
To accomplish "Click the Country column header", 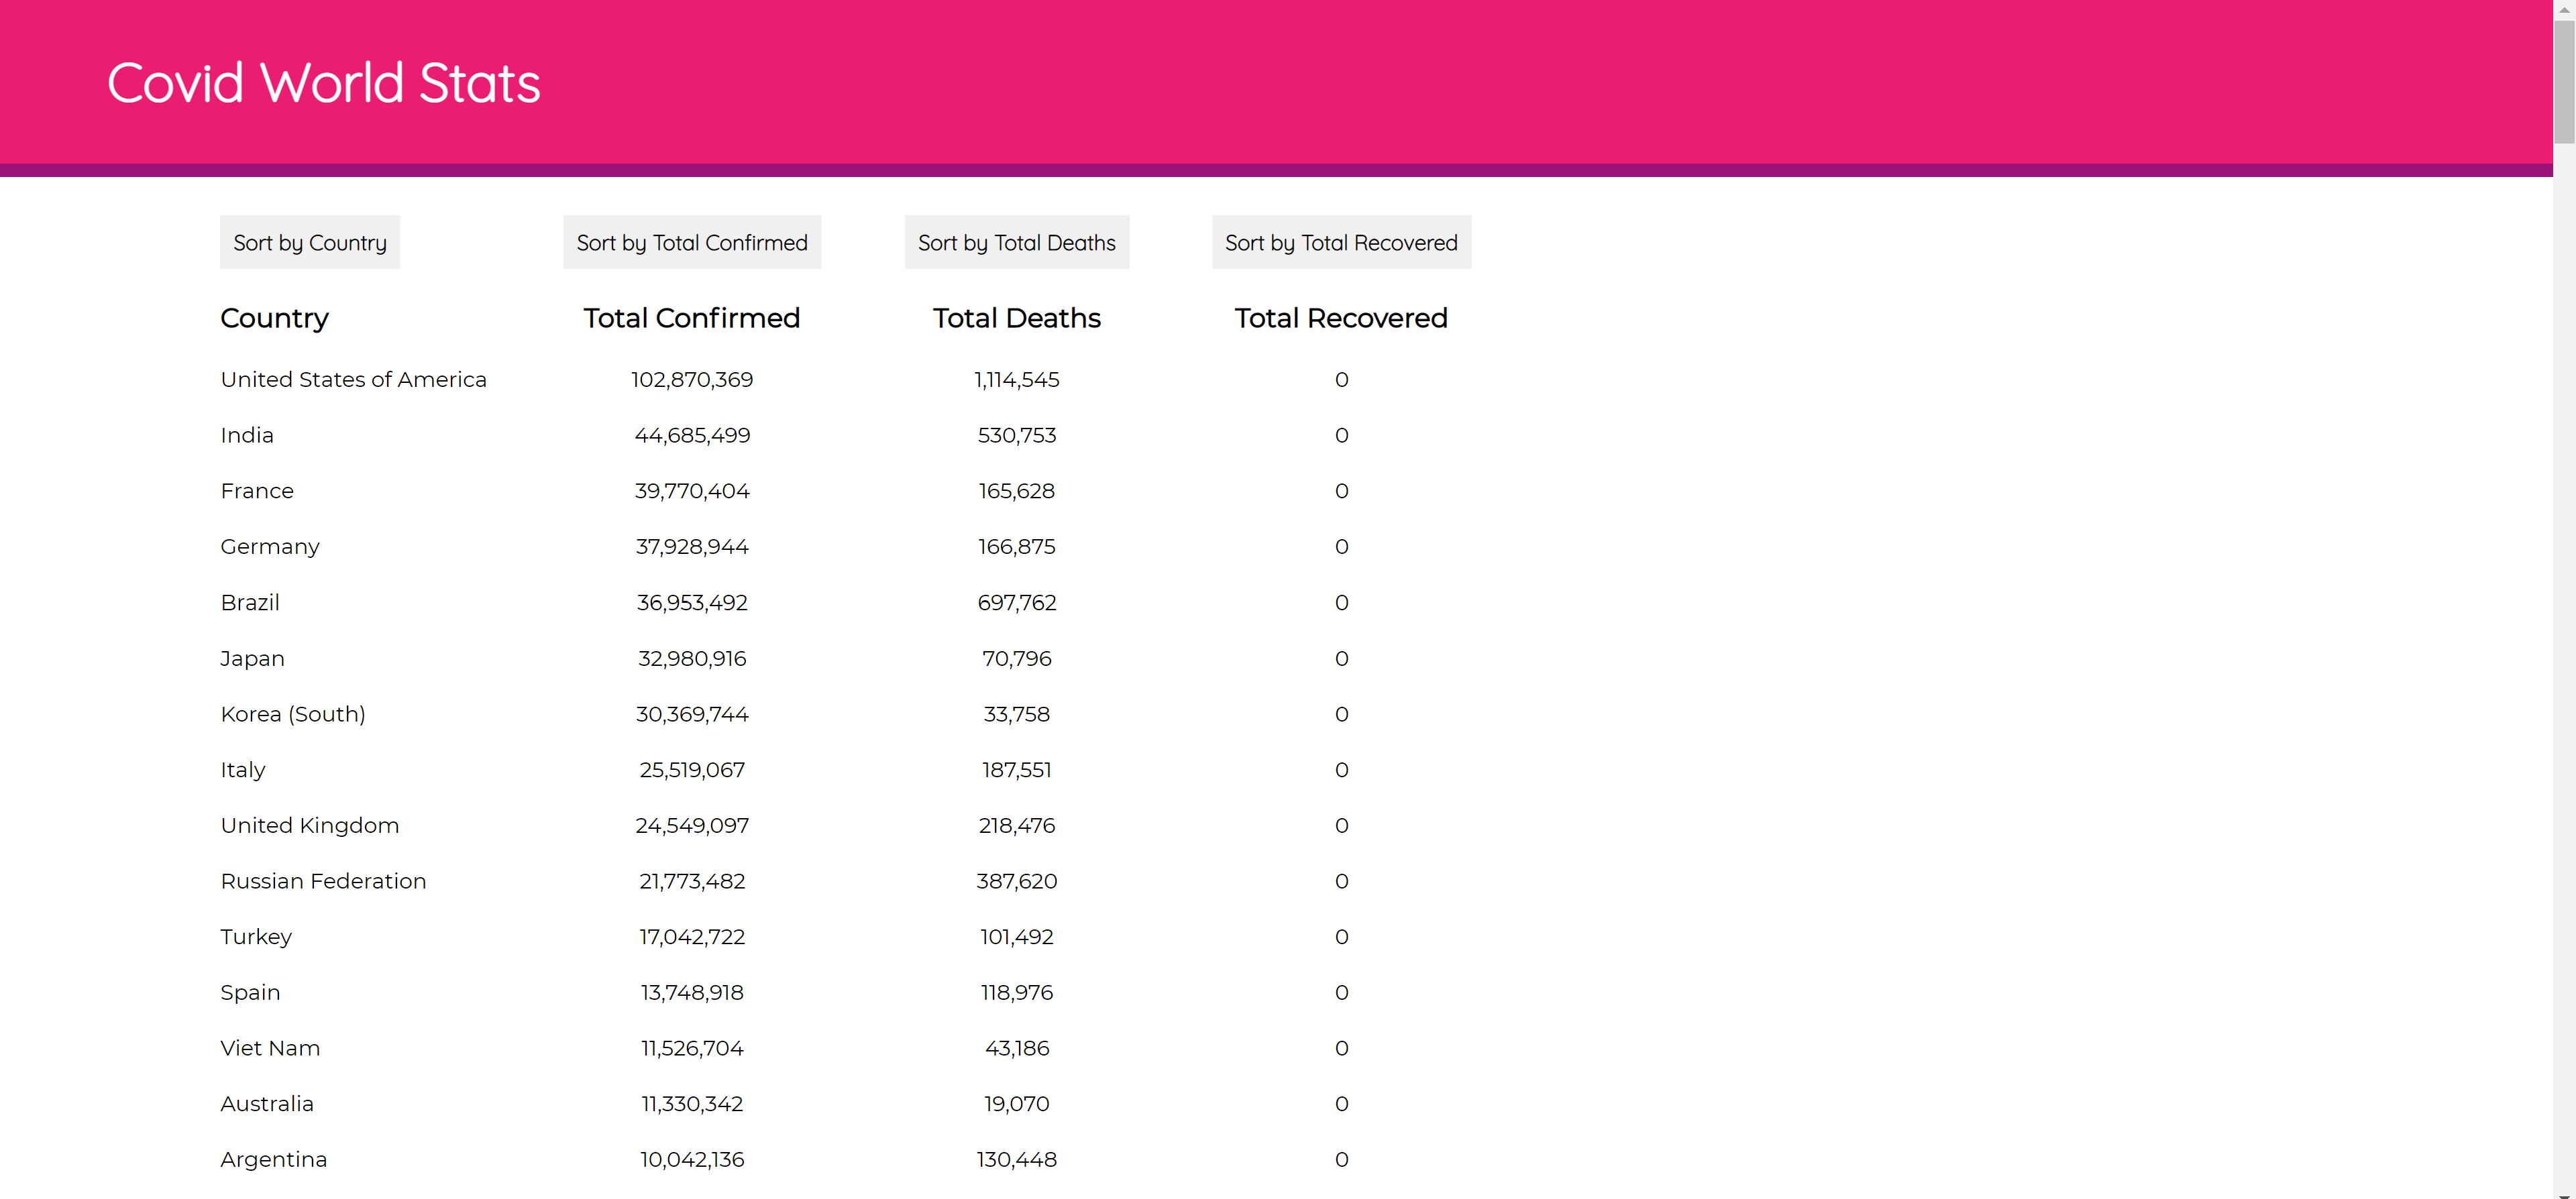I will (x=274, y=318).
